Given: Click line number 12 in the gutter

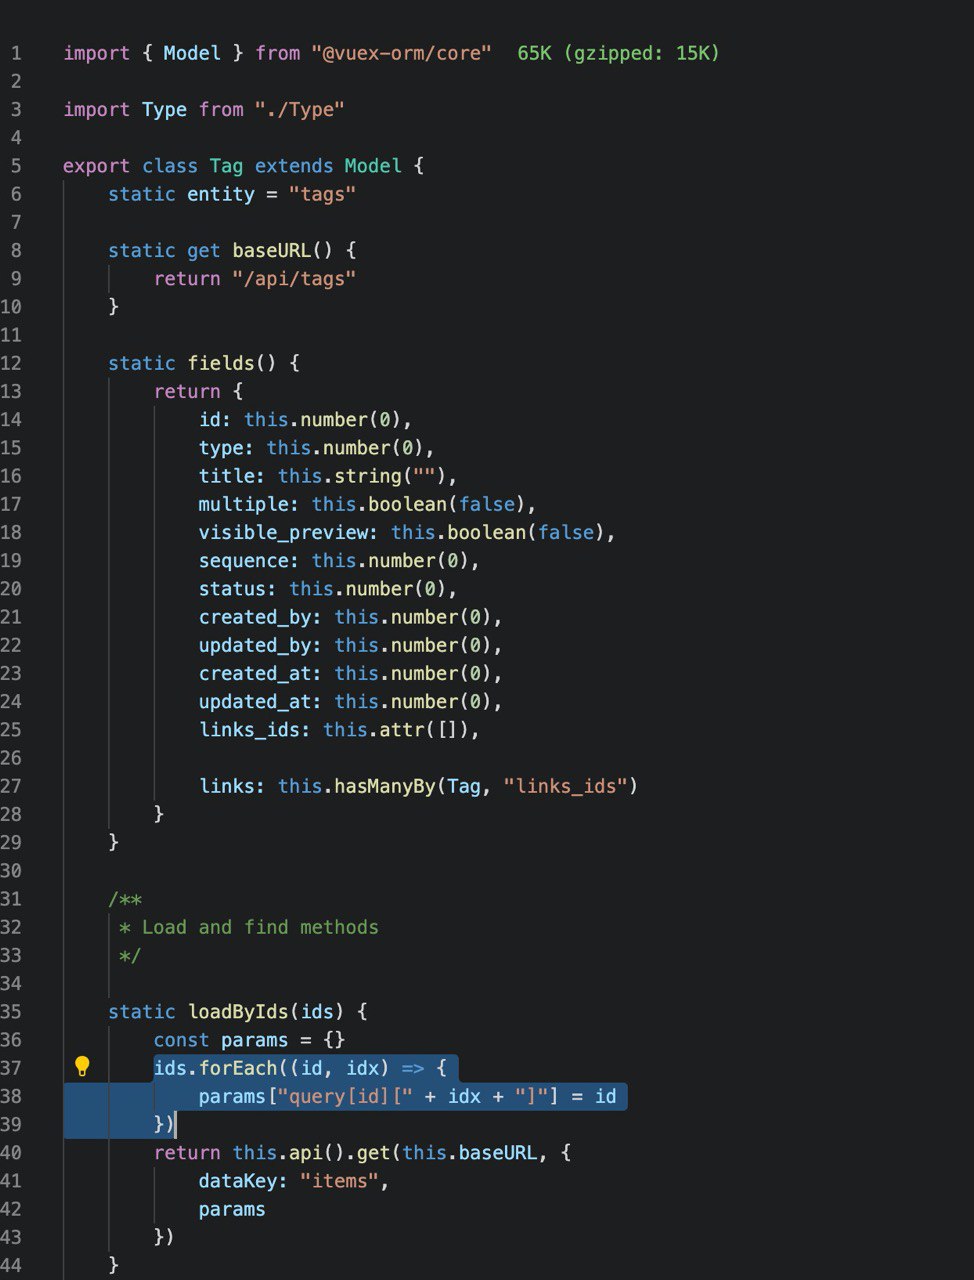Looking at the screenshot, I should pos(11,363).
